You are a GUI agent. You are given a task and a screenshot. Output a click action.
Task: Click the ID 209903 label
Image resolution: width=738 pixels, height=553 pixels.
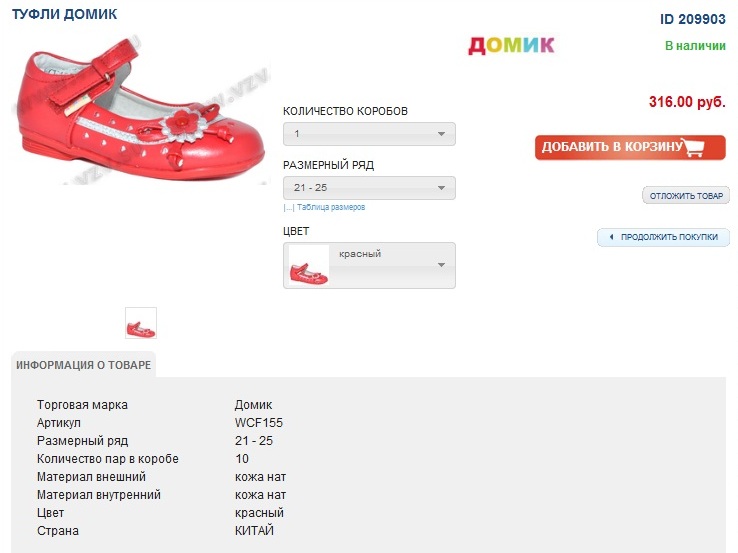click(692, 19)
